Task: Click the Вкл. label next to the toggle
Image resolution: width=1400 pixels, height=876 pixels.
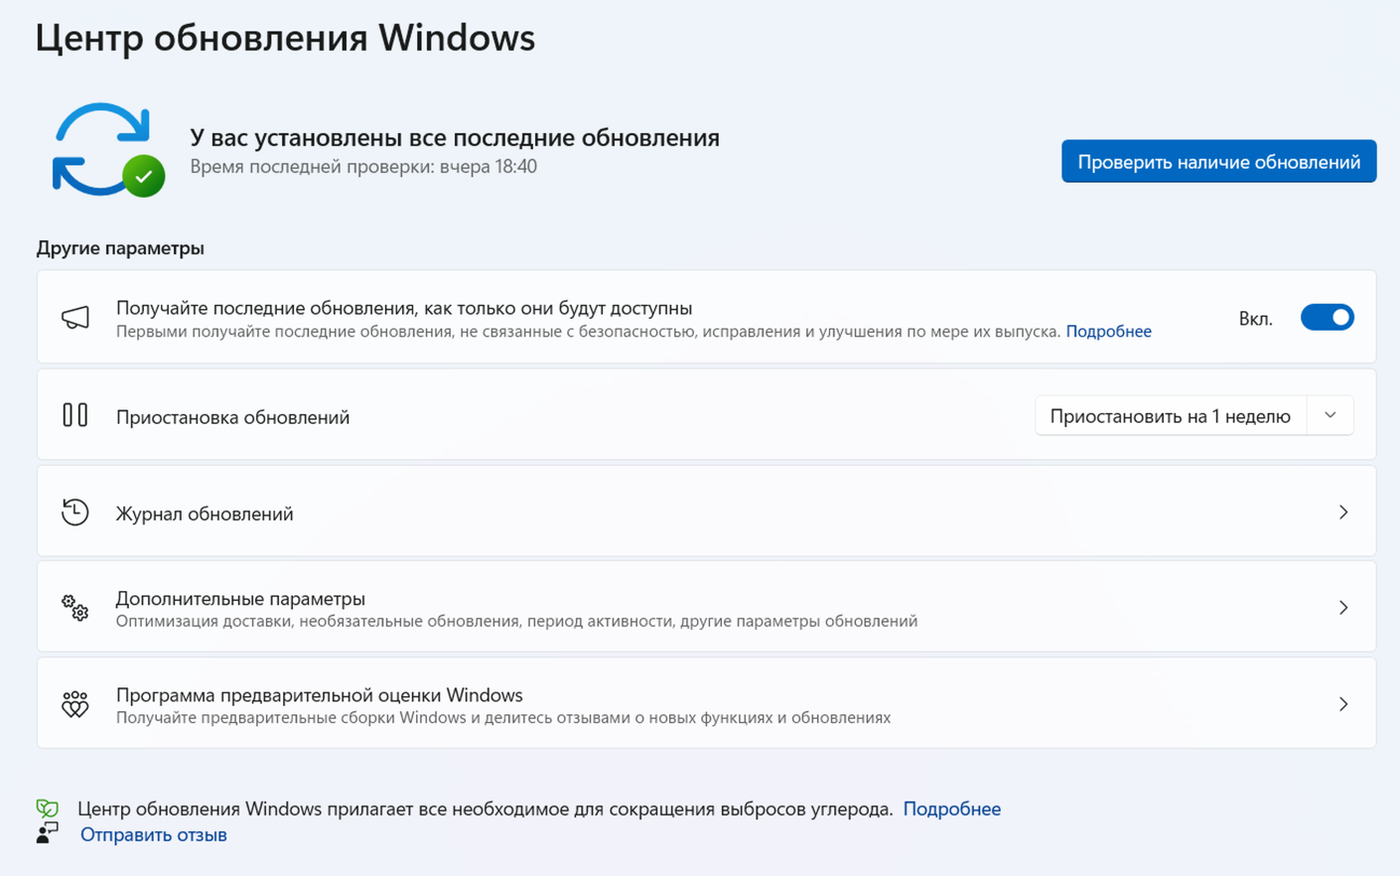Action: coord(1256,319)
